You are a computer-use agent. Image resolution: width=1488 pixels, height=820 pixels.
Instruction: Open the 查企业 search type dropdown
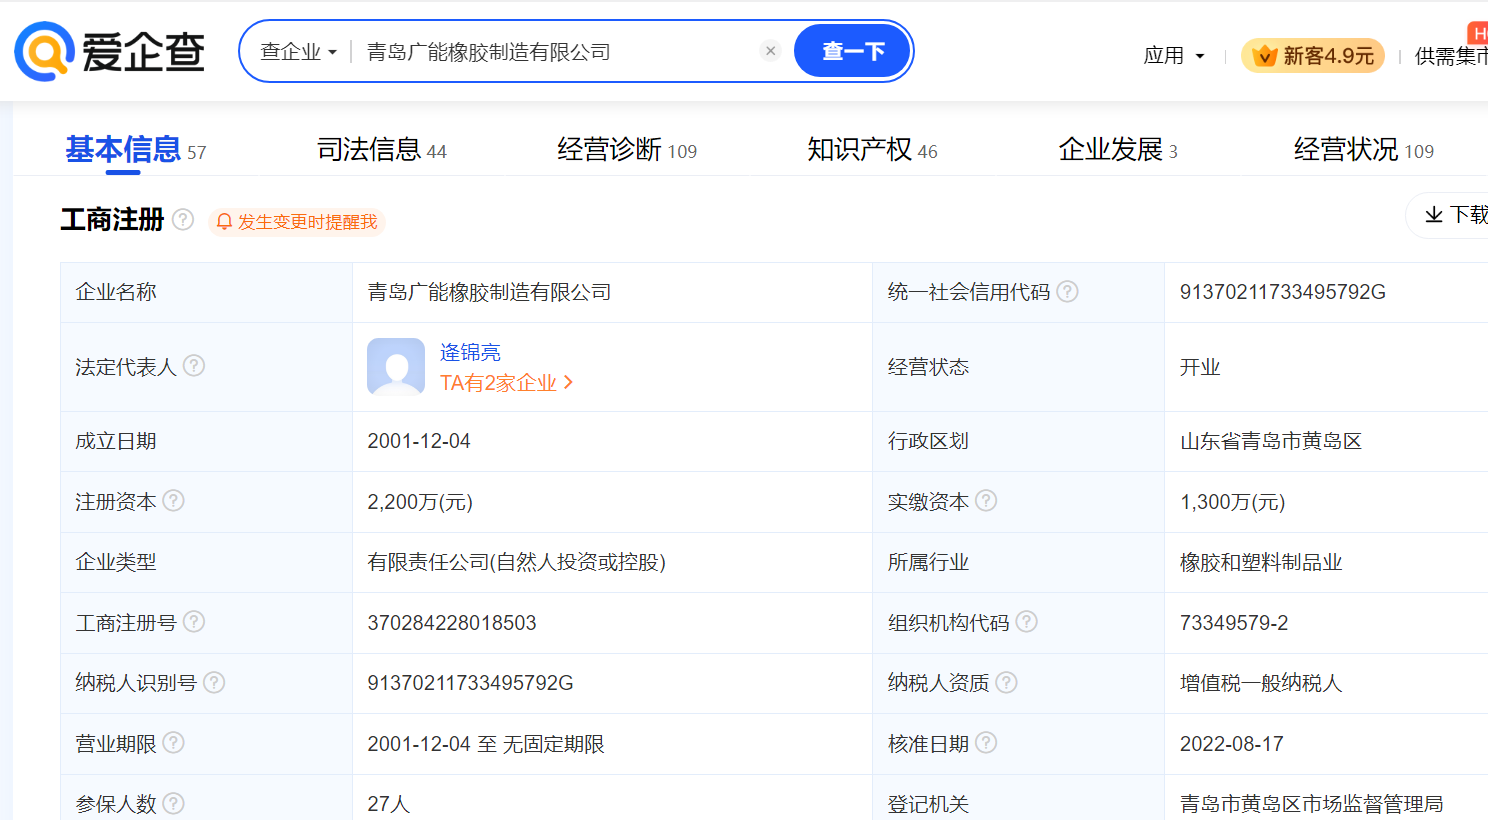point(298,52)
